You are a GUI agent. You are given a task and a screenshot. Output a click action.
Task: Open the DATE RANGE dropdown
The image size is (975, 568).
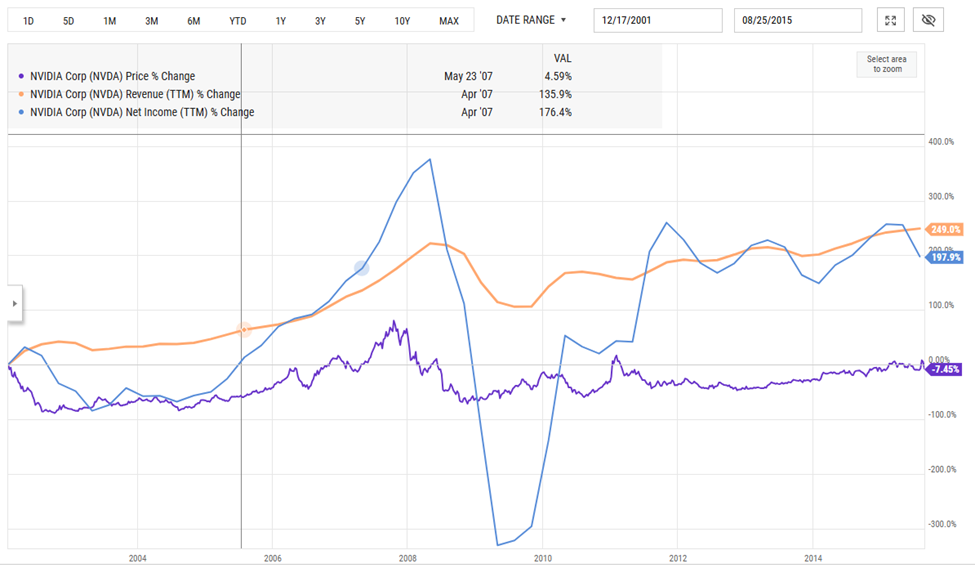(x=531, y=20)
